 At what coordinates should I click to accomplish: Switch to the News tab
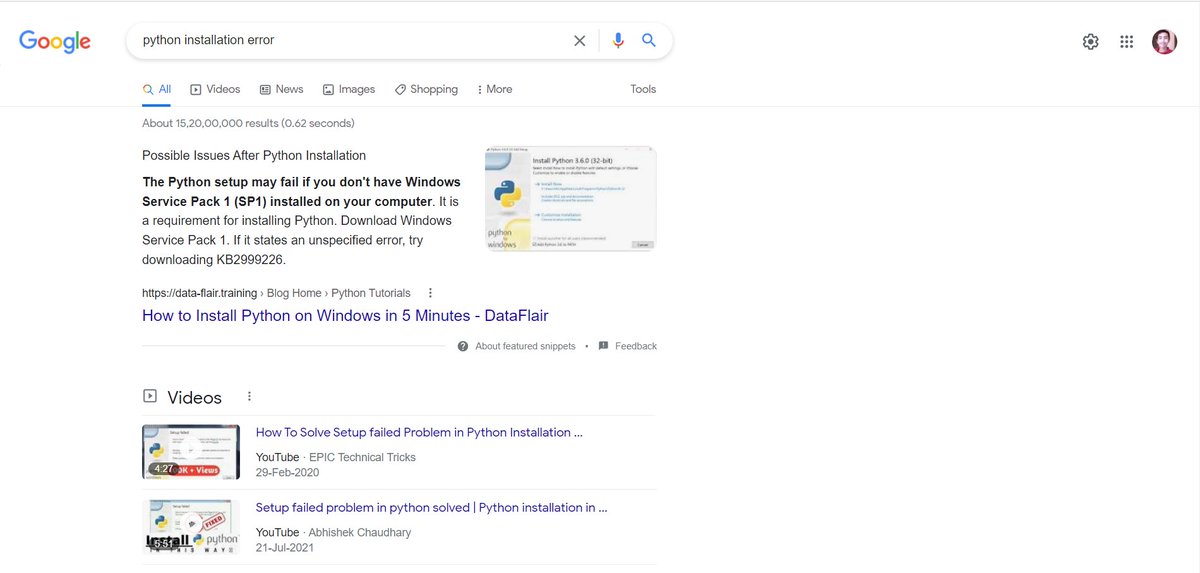[x=281, y=89]
